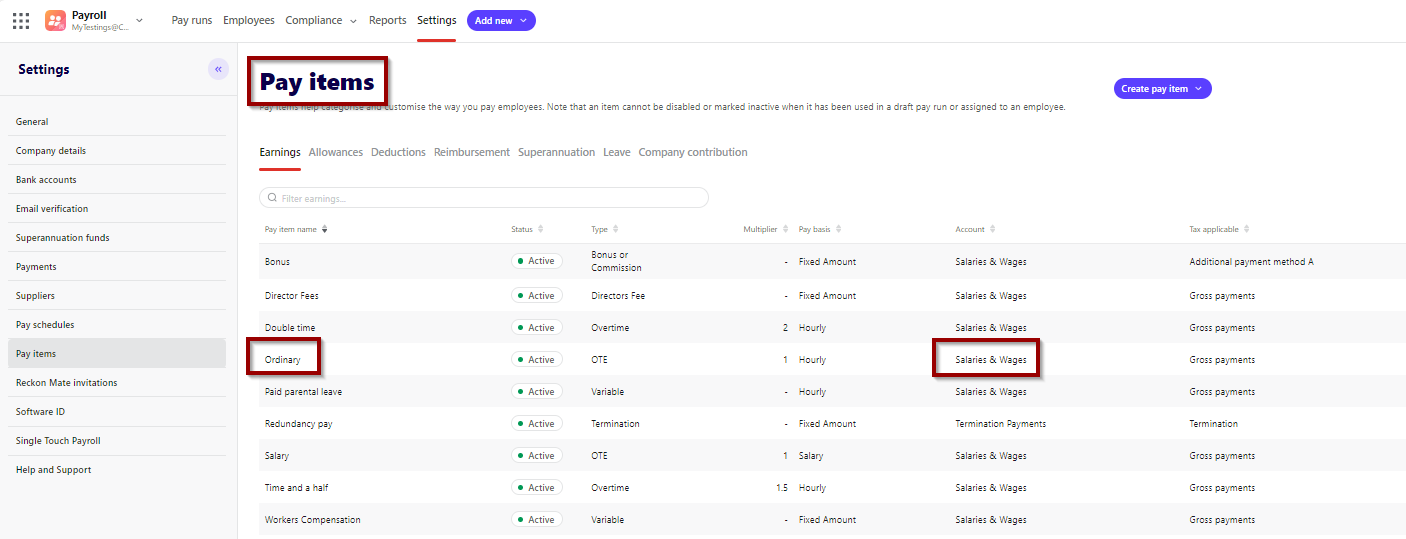
Task: Open the Salary pay item
Action: pos(277,456)
